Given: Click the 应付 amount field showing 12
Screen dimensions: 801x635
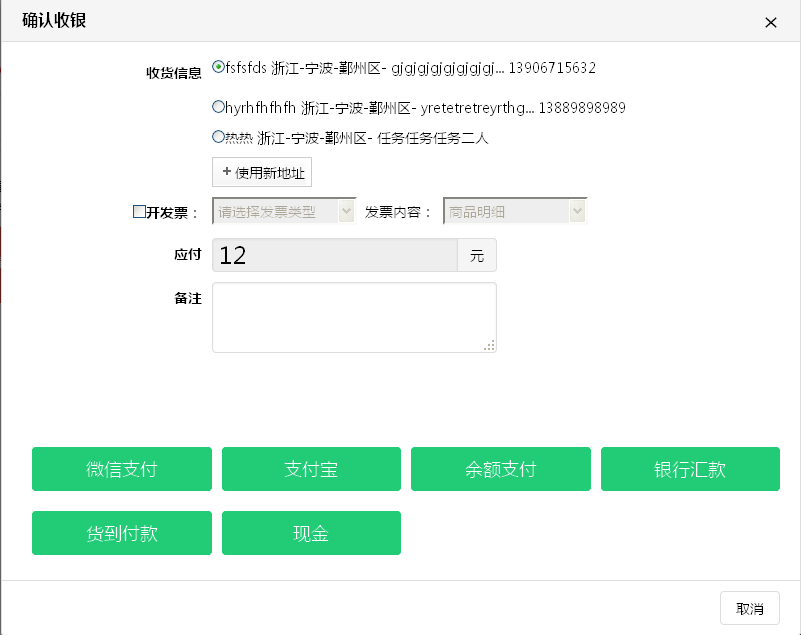Looking at the screenshot, I should click(334, 255).
